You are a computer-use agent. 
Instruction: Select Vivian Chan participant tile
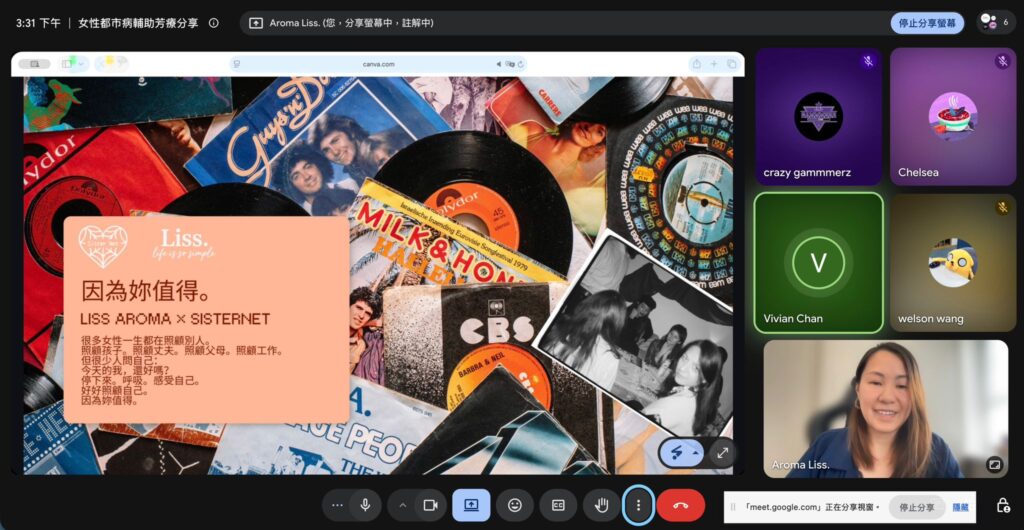[x=818, y=263]
